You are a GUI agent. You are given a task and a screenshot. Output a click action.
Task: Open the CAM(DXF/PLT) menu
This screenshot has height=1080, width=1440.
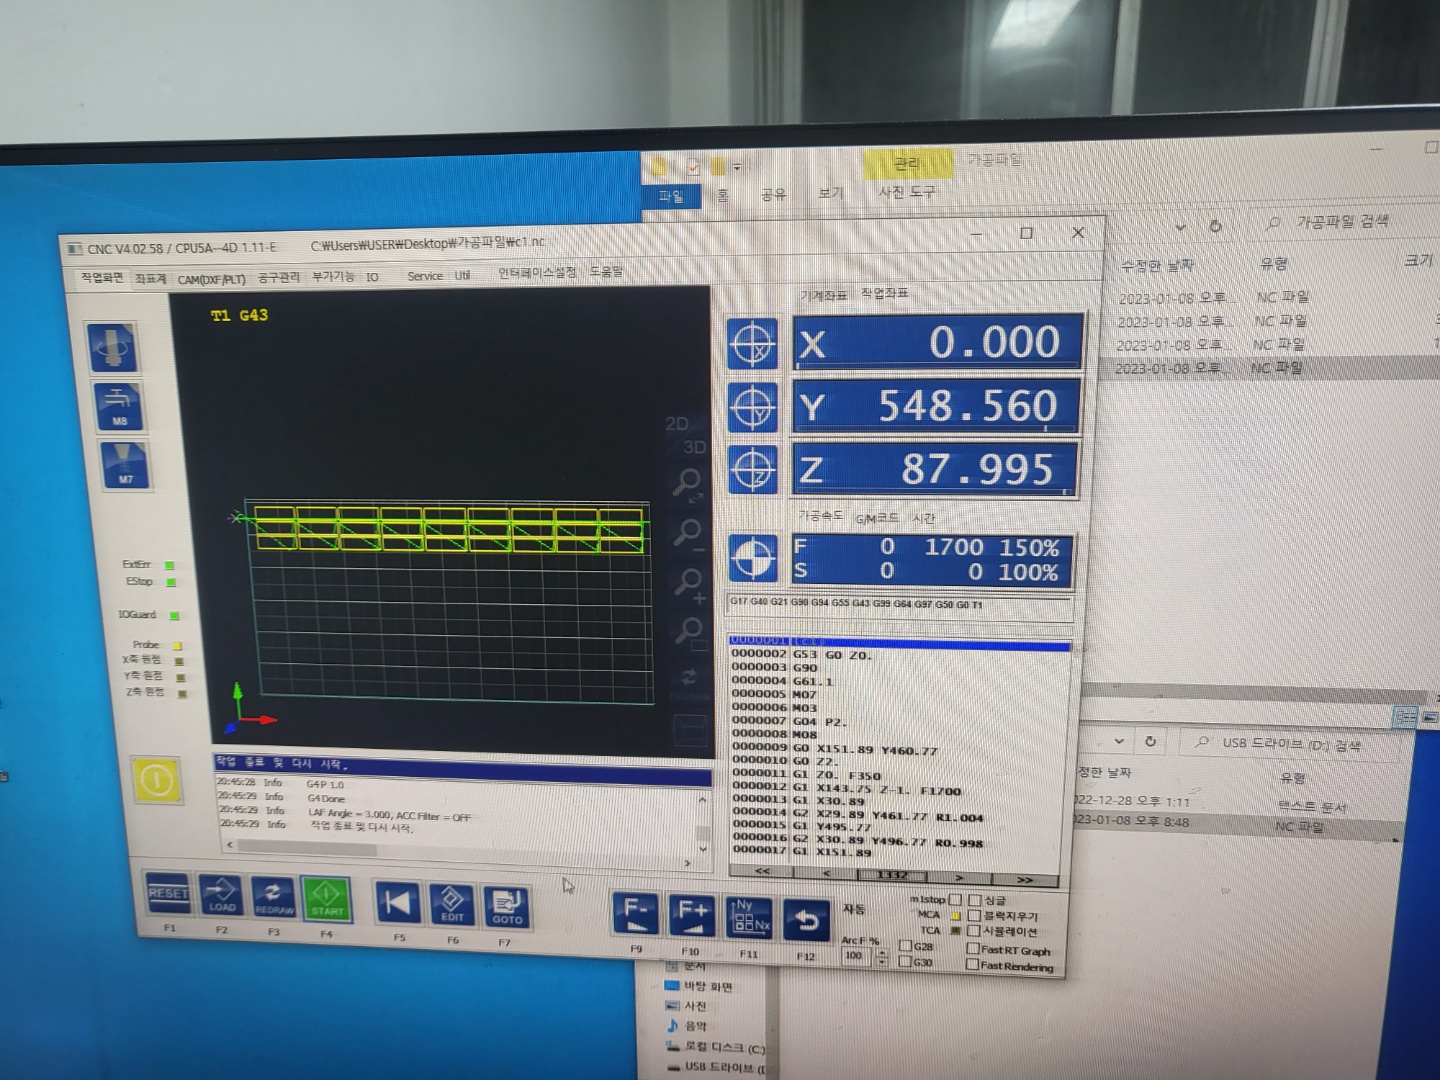211,279
